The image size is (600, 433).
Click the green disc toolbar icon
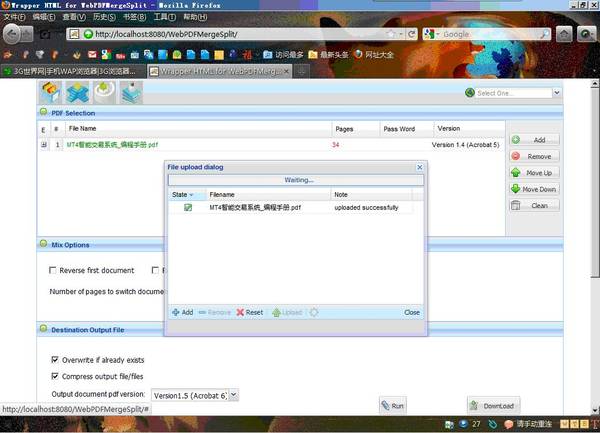[104, 92]
